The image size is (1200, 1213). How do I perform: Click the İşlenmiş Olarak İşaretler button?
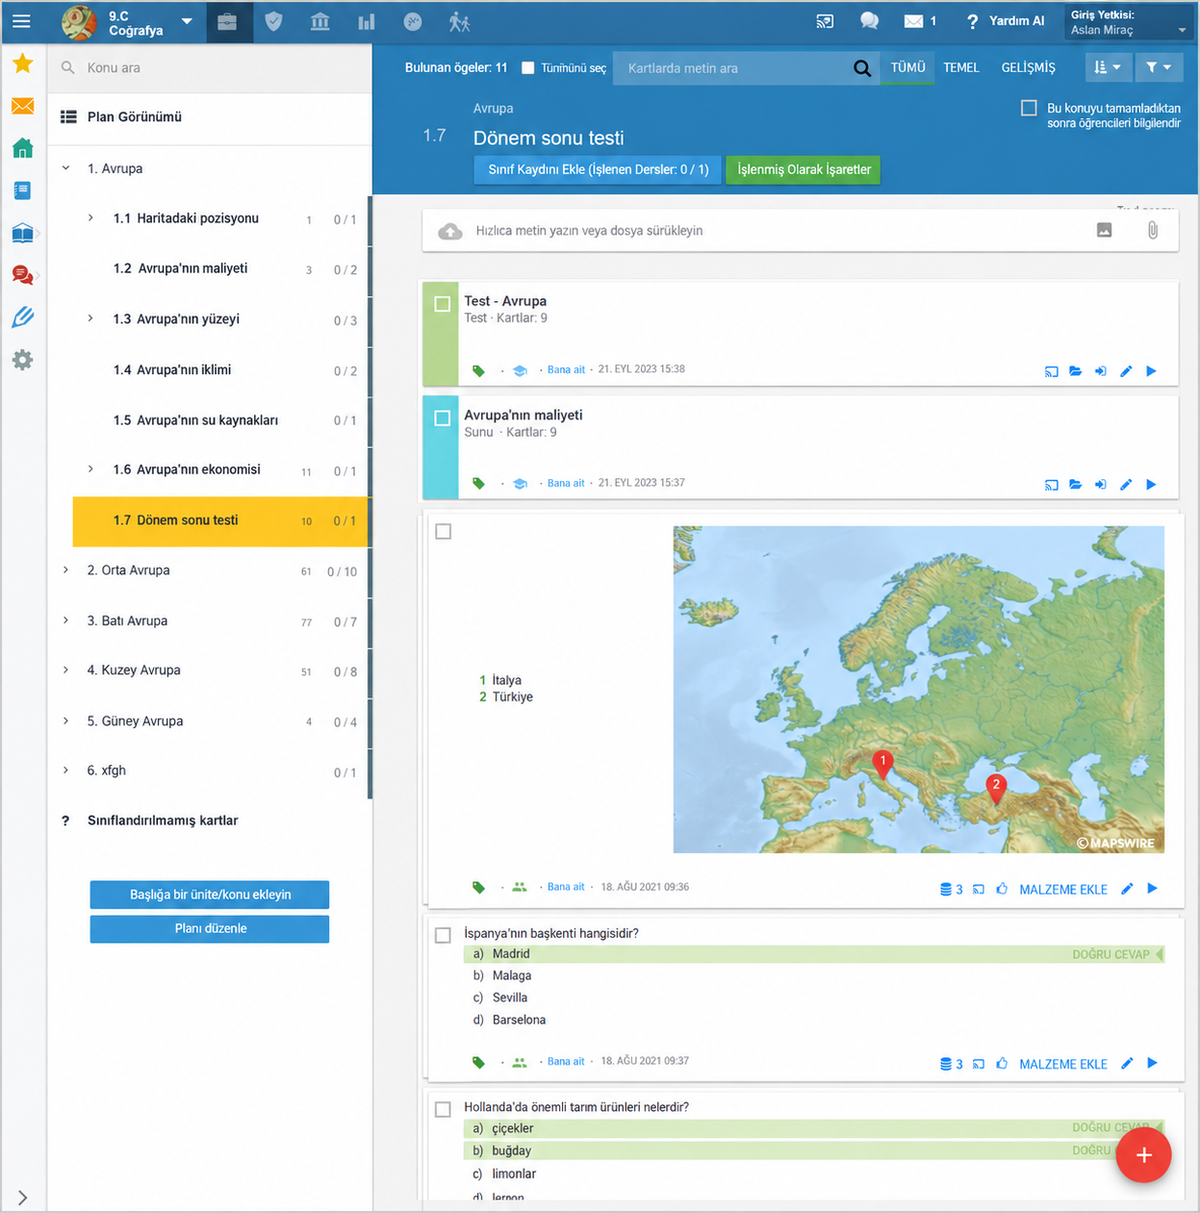[804, 170]
